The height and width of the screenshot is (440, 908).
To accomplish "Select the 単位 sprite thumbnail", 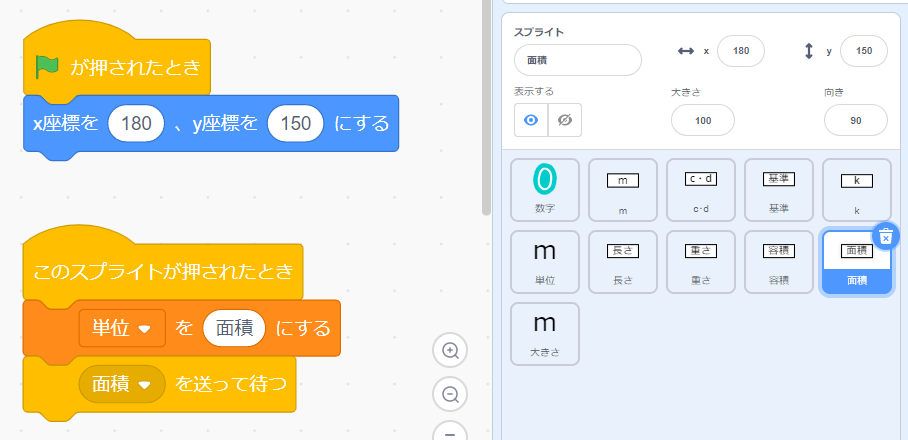I will tap(544, 262).
